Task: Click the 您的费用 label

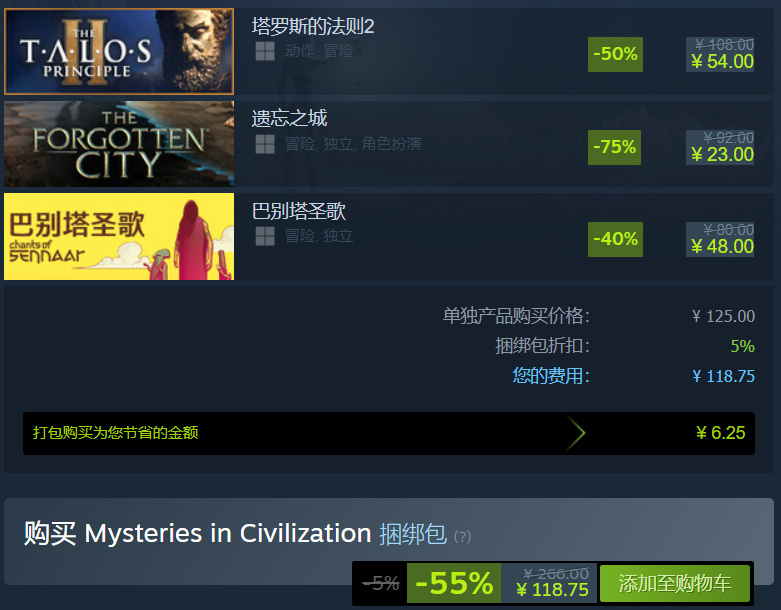Action: tap(551, 376)
